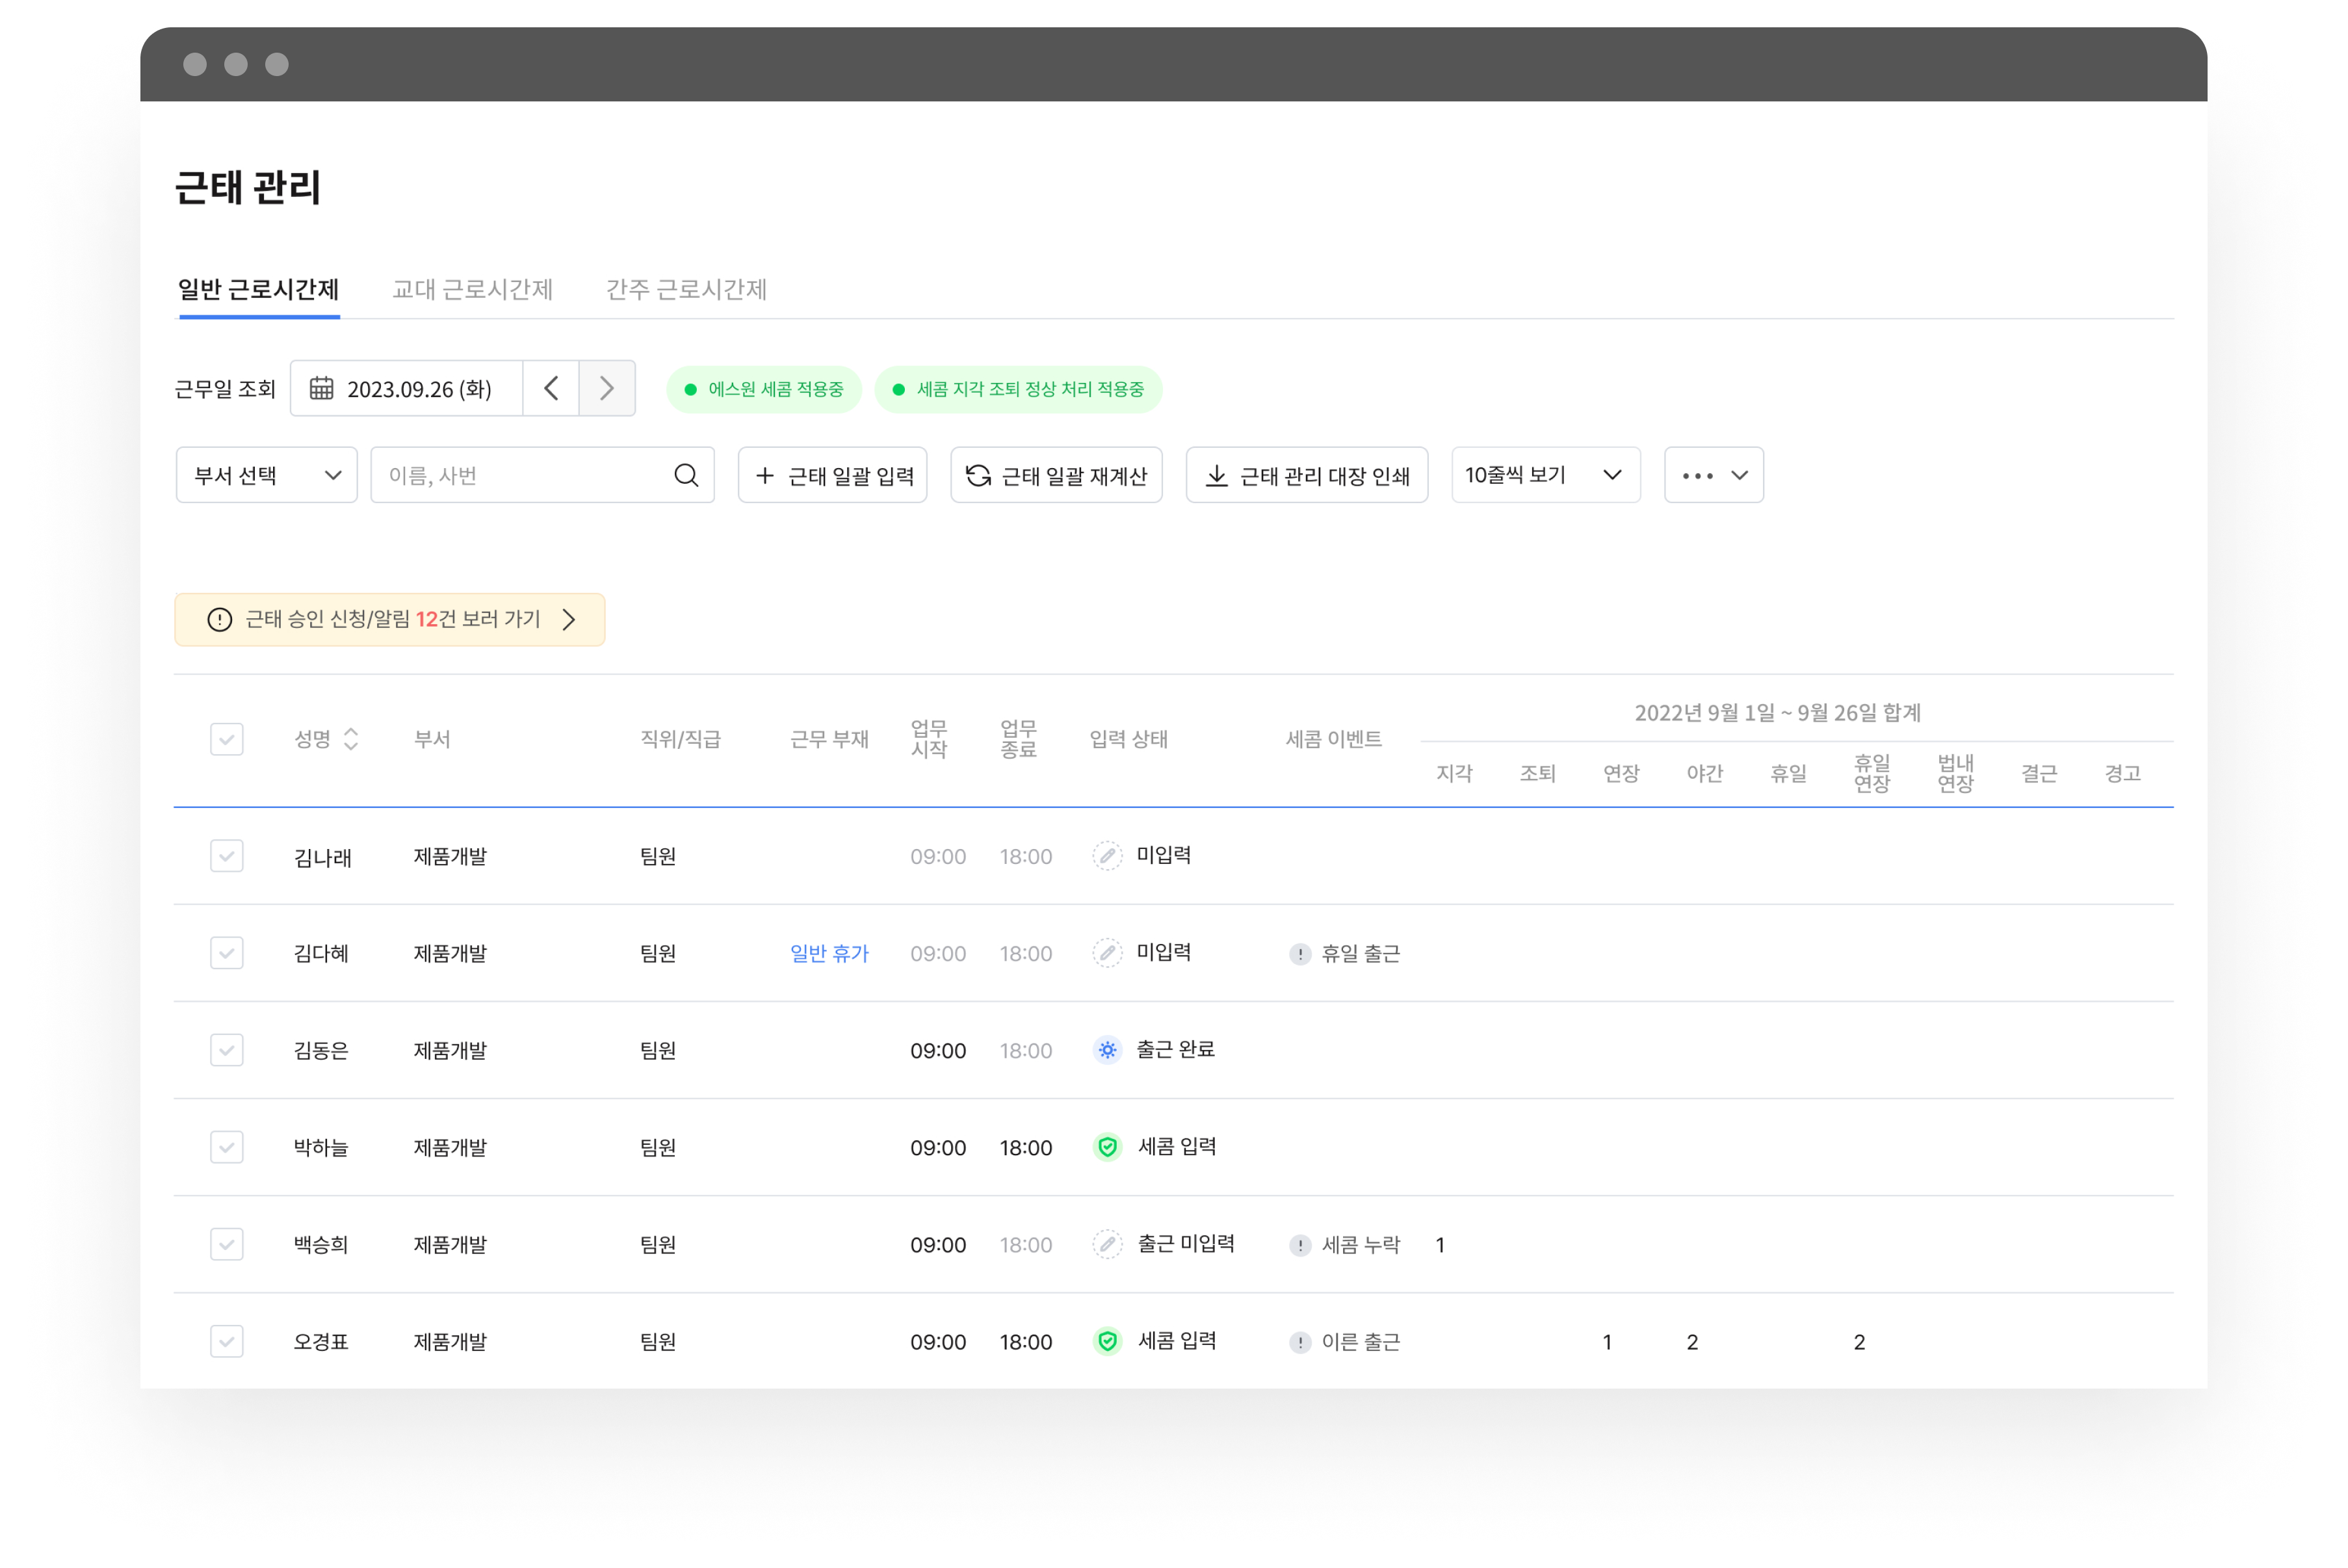Toggle the select-all header checkbox
This screenshot has height=1568, width=2348.
coord(227,739)
